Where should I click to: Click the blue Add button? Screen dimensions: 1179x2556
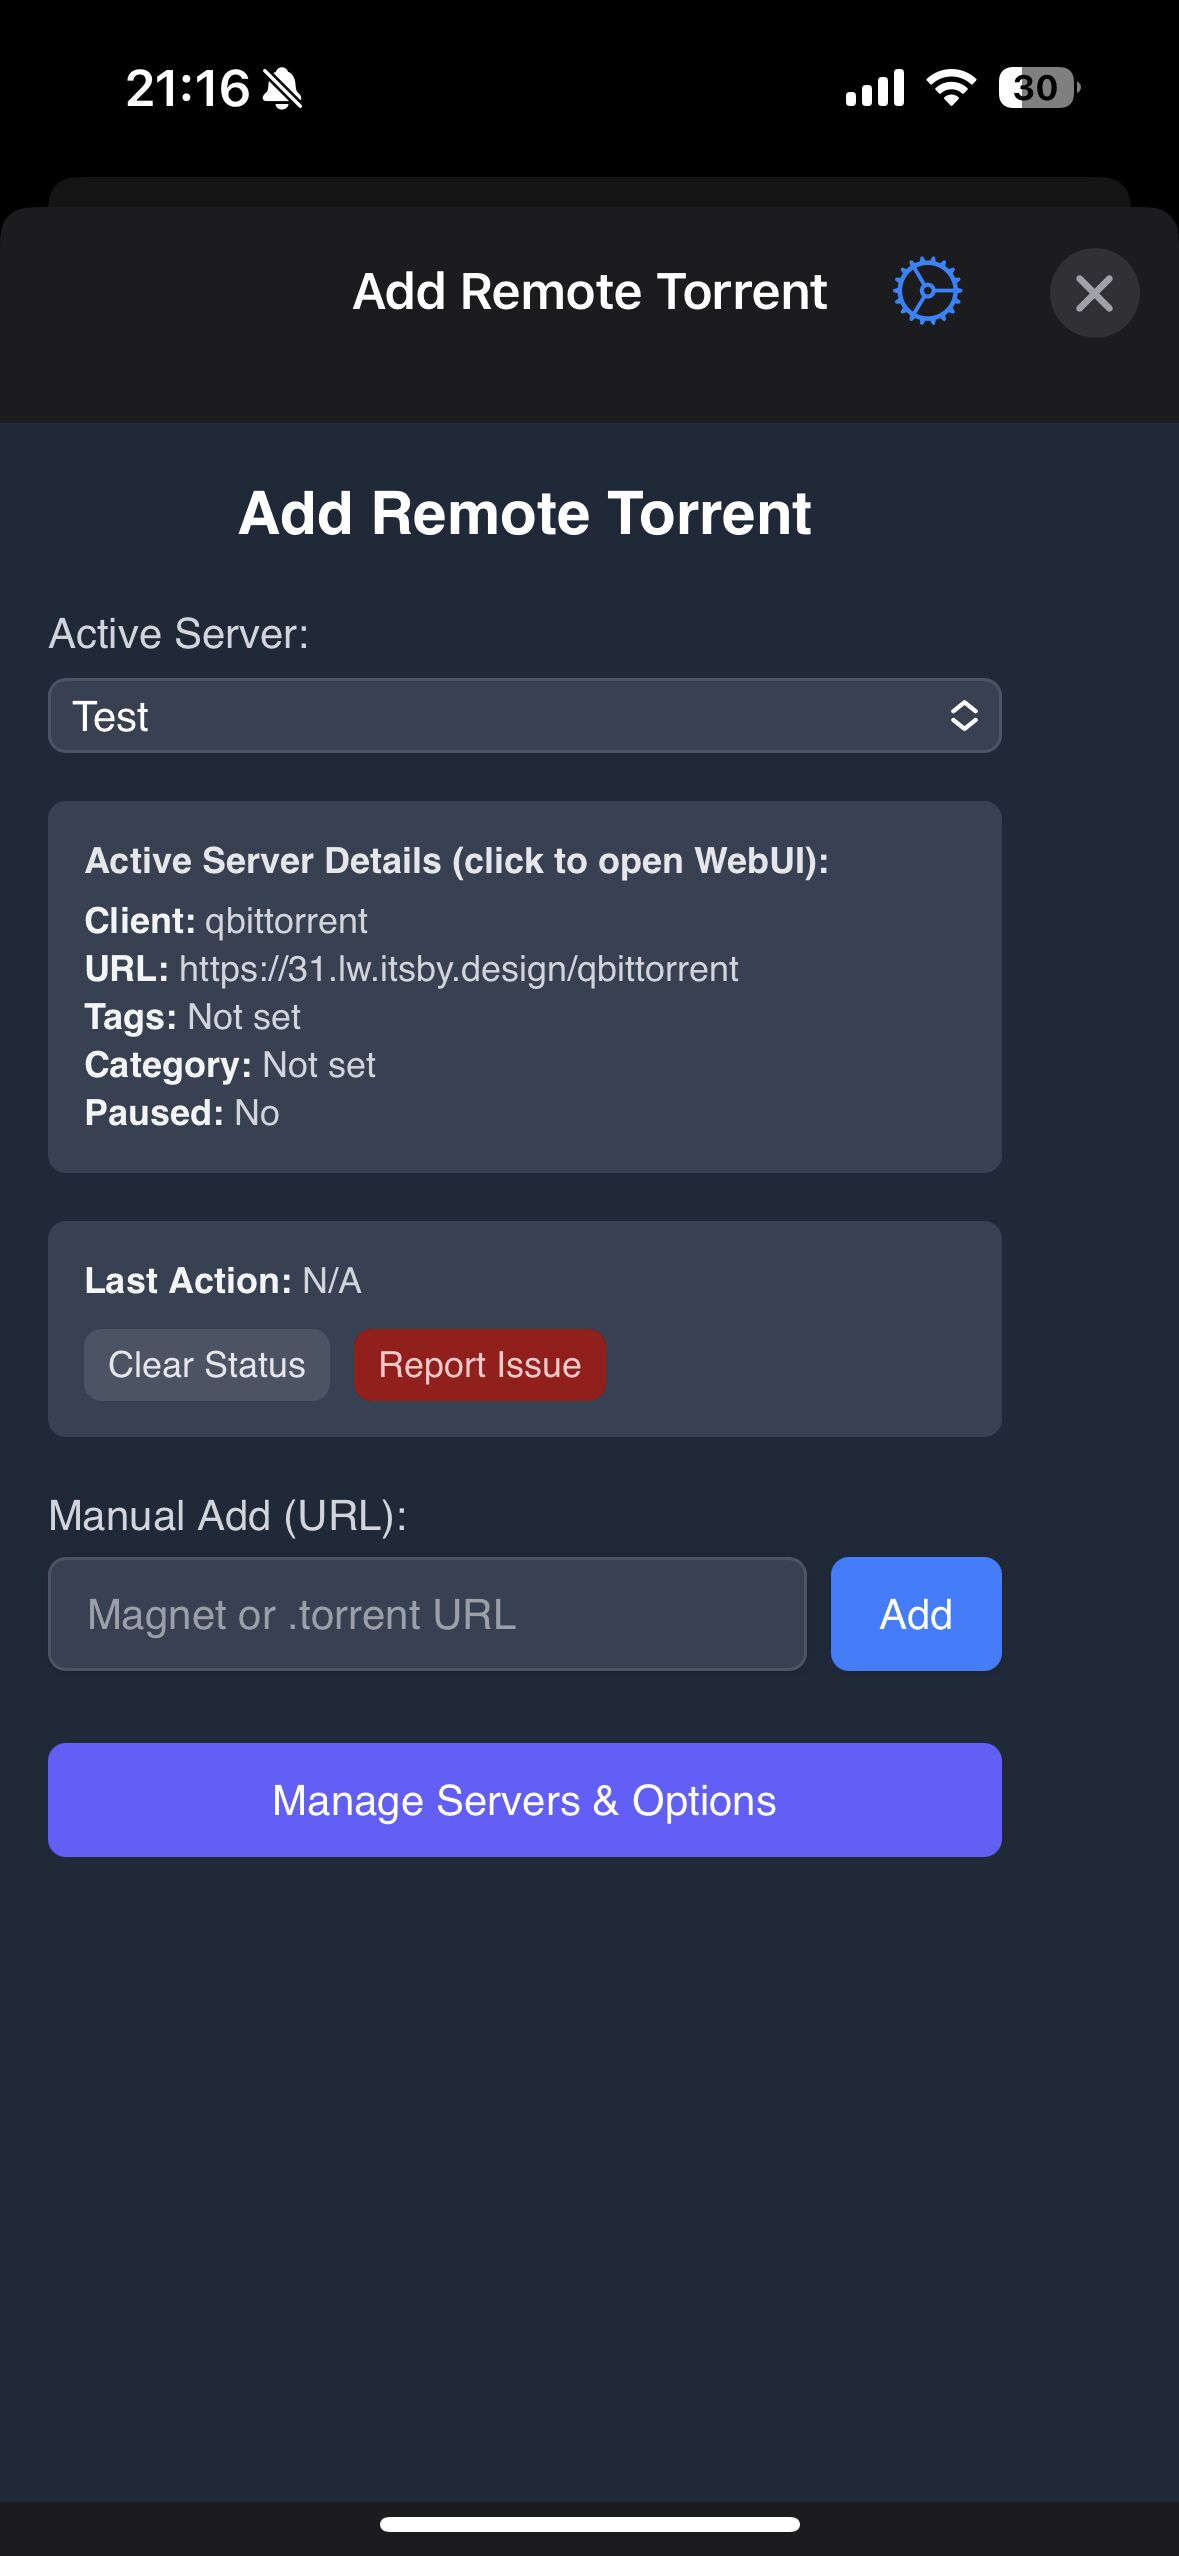pos(915,1614)
